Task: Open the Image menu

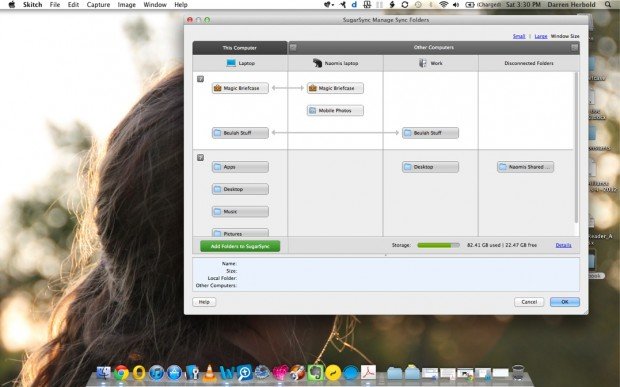Action: (x=127, y=5)
